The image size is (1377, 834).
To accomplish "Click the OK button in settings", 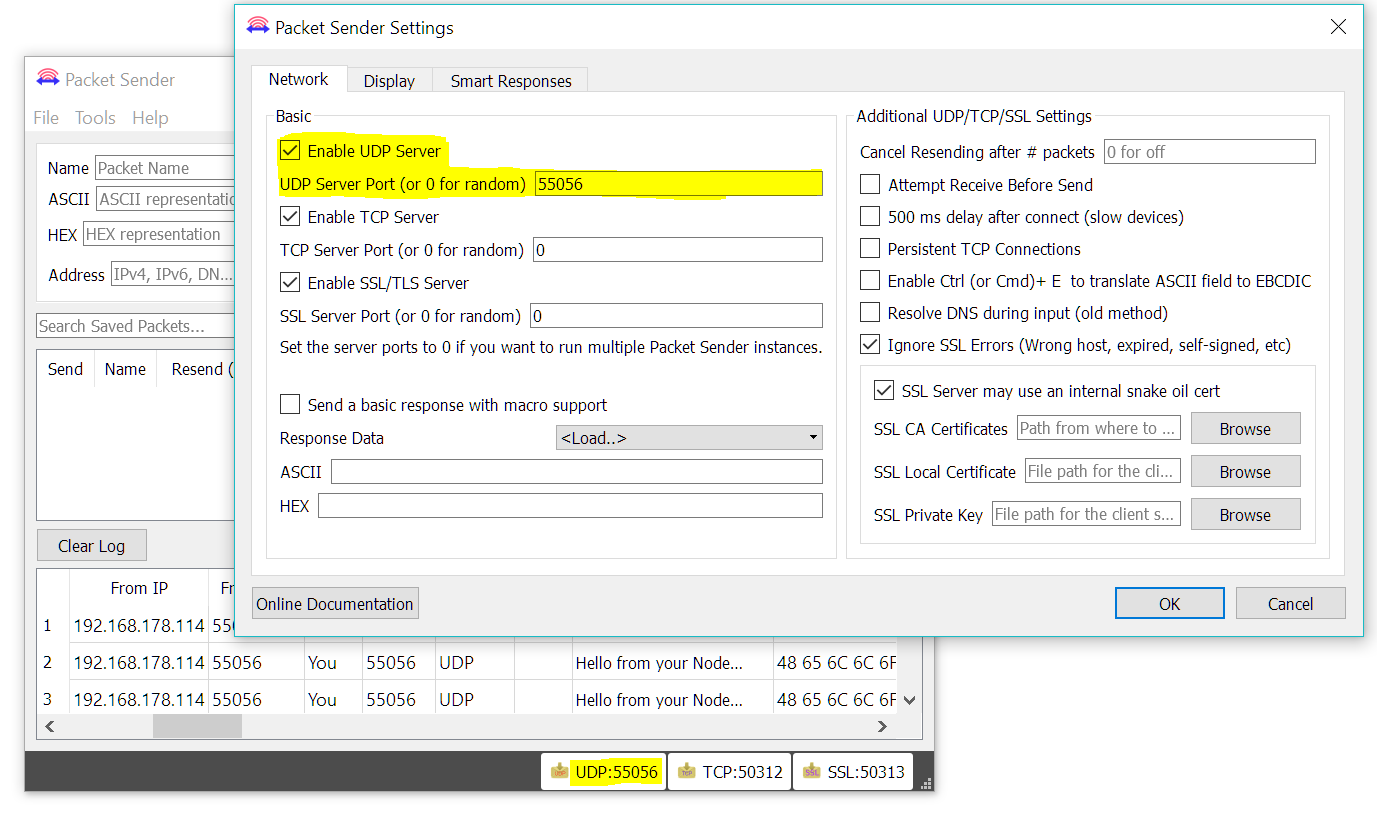I will (x=1170, y=604).
